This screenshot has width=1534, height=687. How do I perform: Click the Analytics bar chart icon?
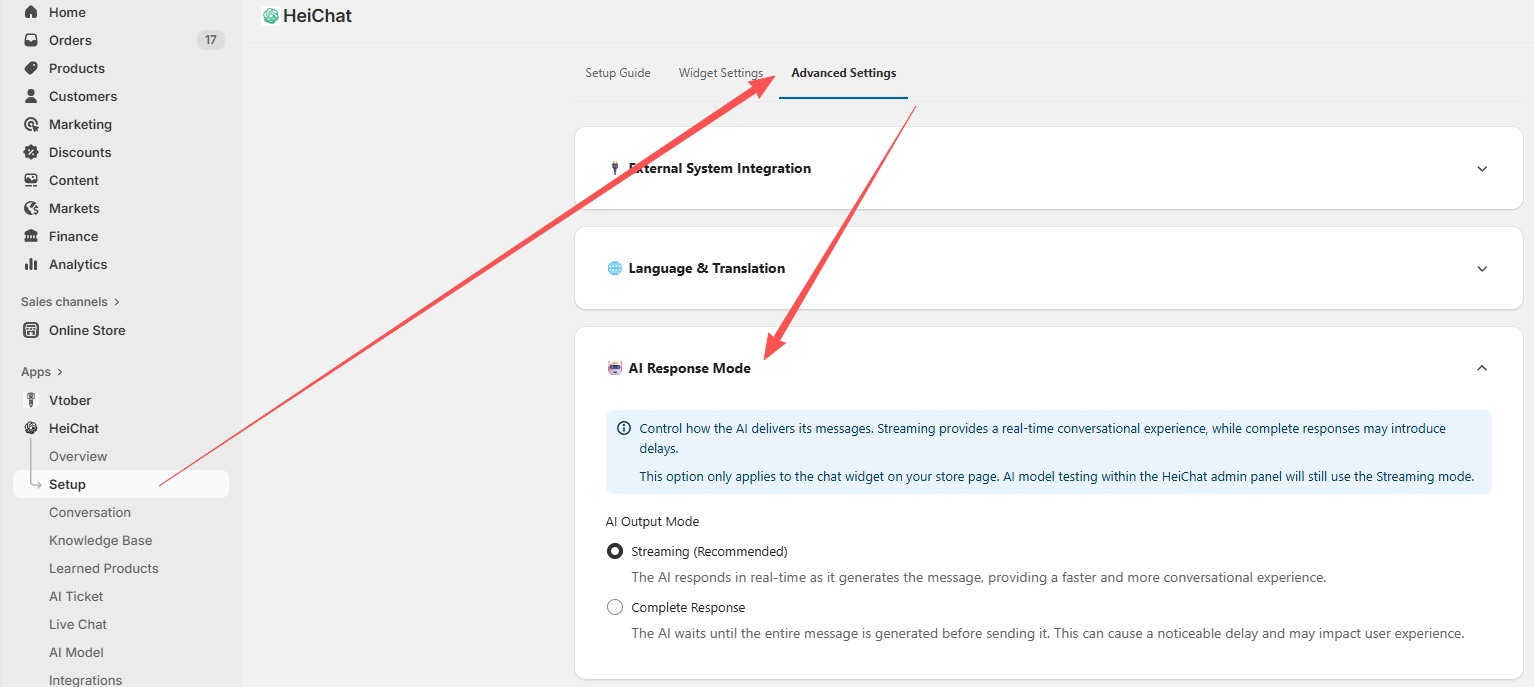point(31,264)
